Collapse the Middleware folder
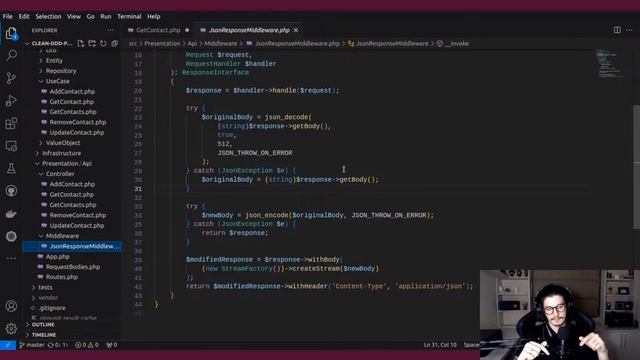The image size is (640, 360). [x=62, y=236]
